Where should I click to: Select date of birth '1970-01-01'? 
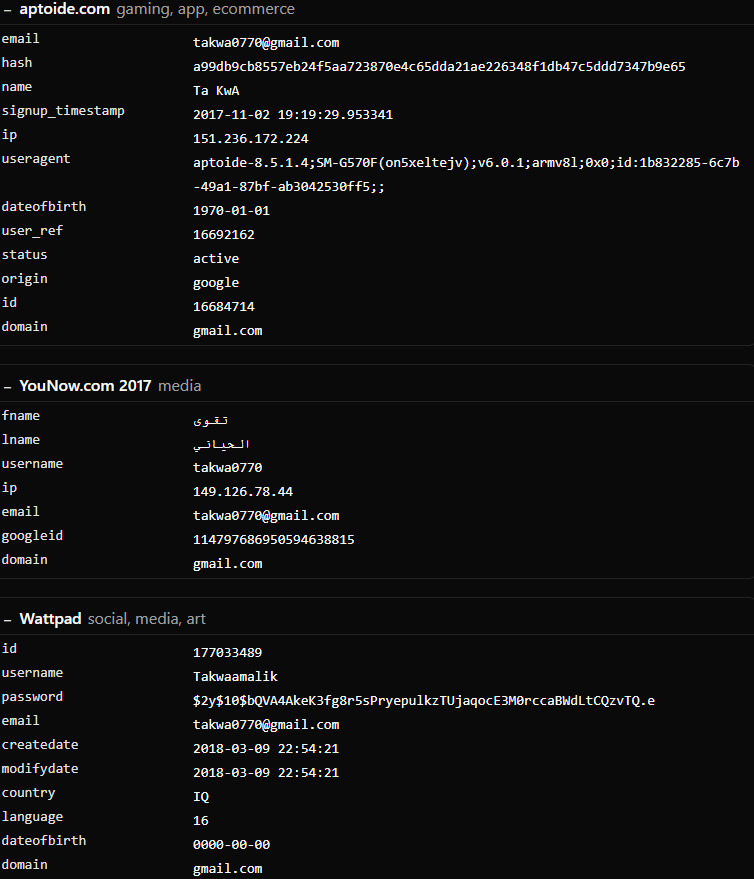231,211
